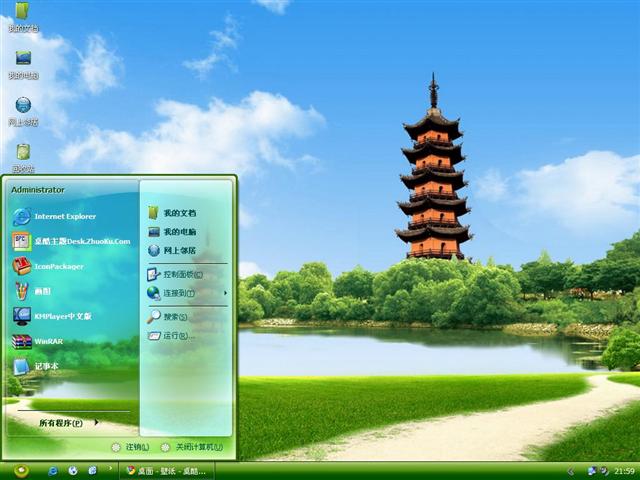
Task: Click the volume tray icon
Action: point(604,471)
